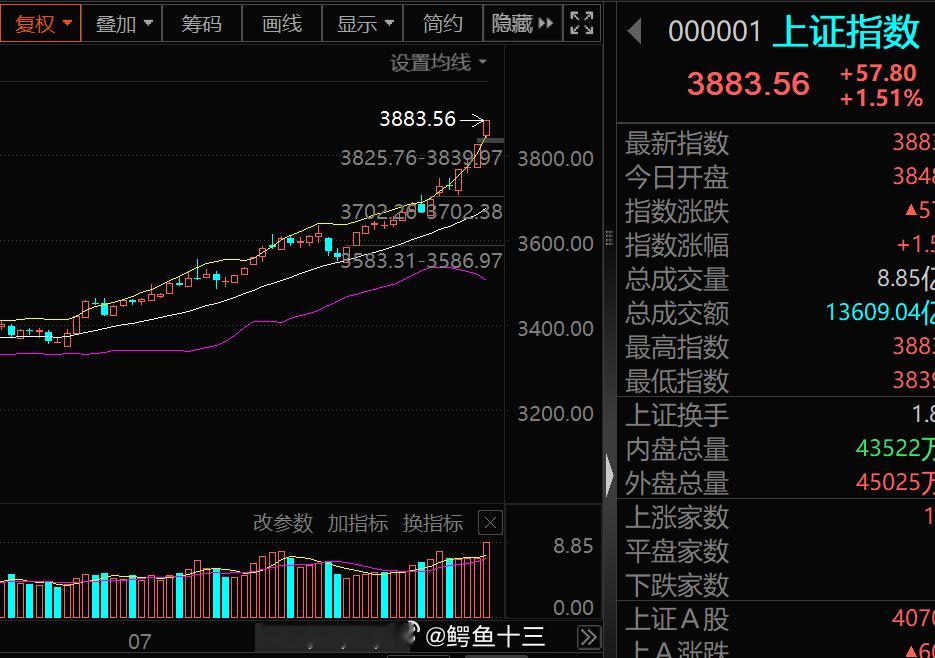
Task: Click the 上涨家数 row
Action: click(x=776, y=517)
